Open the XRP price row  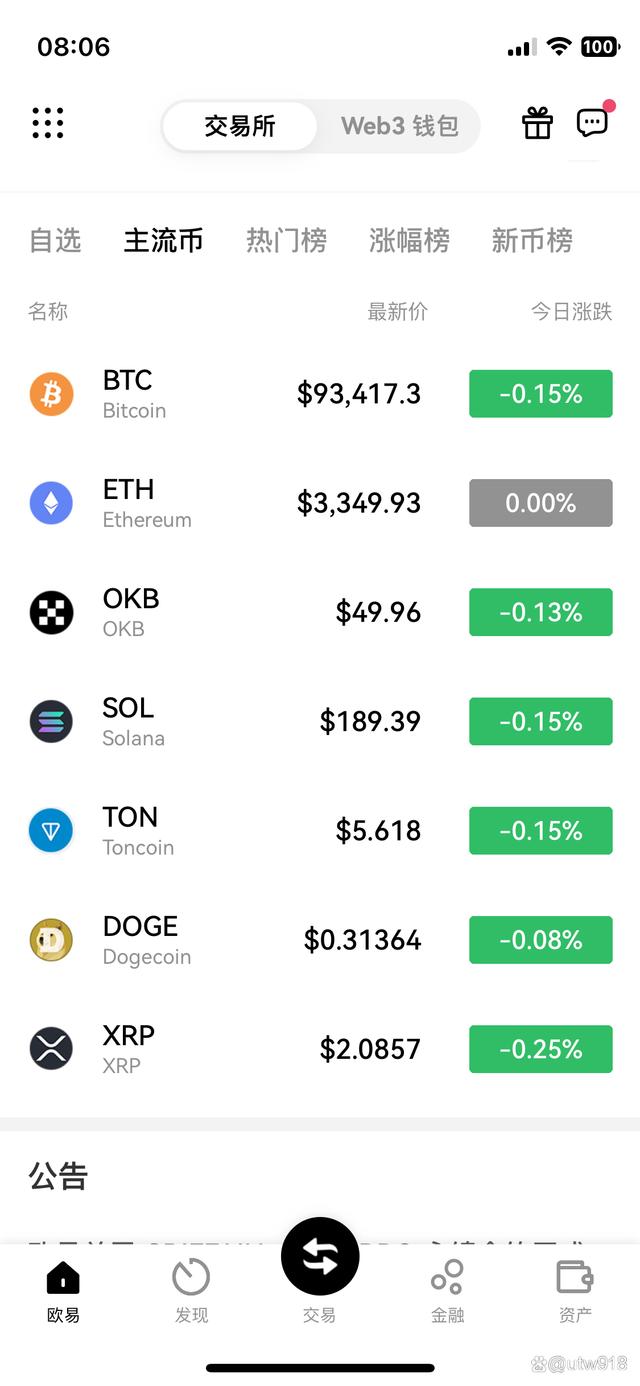(x=320, y=1049)
